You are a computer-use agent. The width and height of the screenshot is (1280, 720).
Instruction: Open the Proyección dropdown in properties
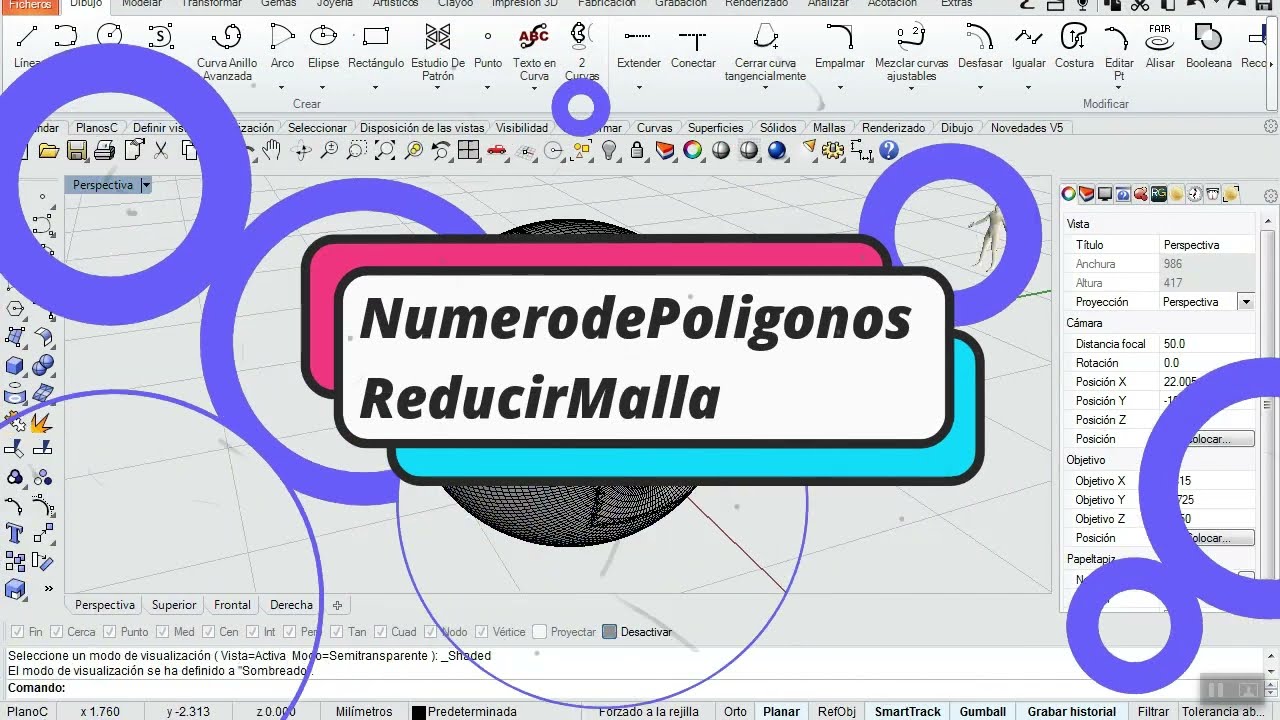(x=1246, y=302)
